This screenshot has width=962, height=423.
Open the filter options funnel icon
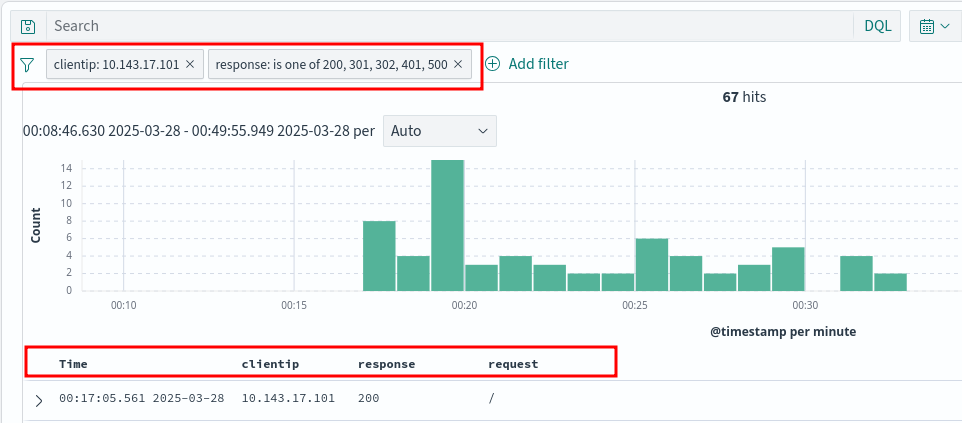click(28, 64)
